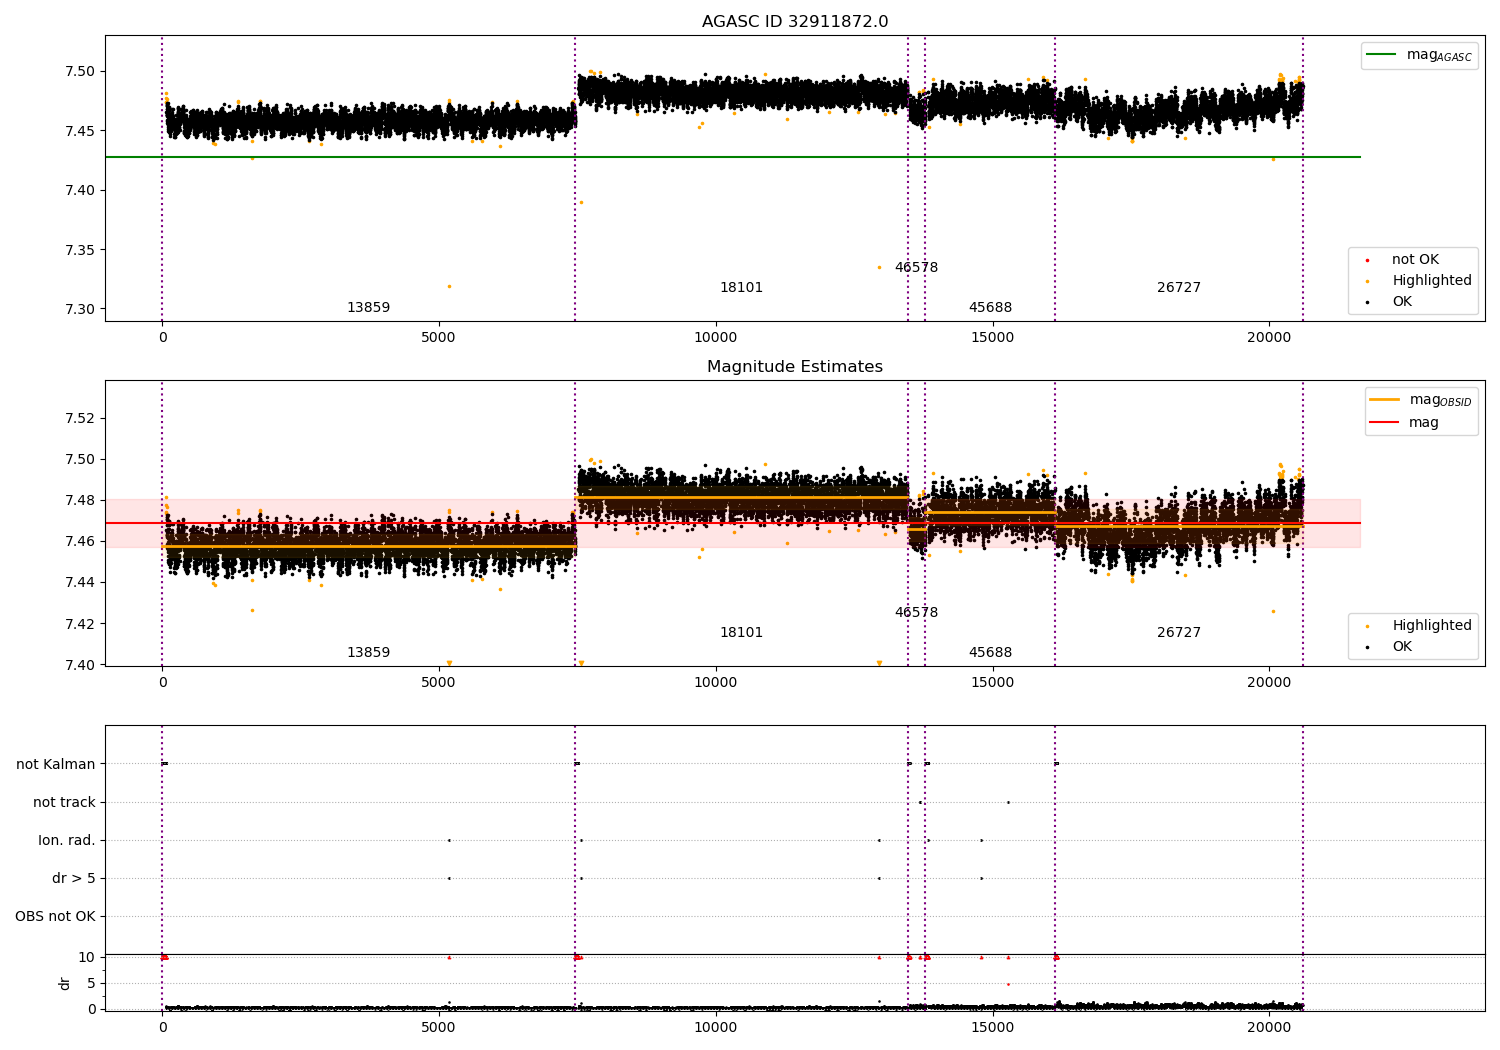
Task: Click obsid label 45688 in Magnitude Estimates plot
Action: click(x=990, y=653)
